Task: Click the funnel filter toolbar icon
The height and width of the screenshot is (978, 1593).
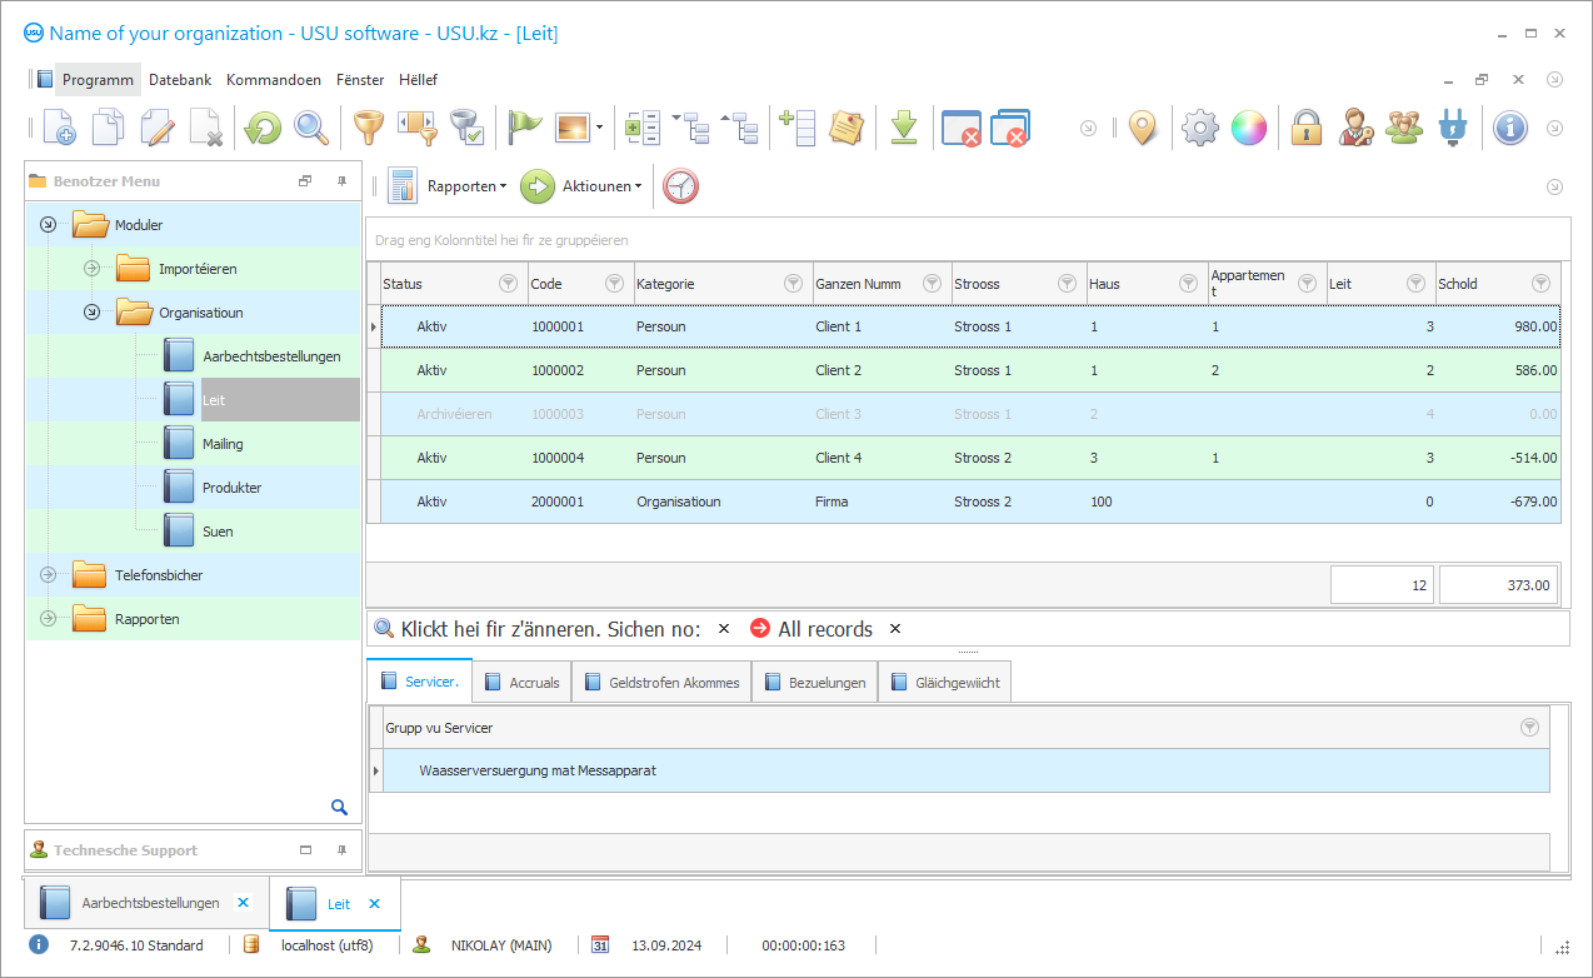Action: 368,129
